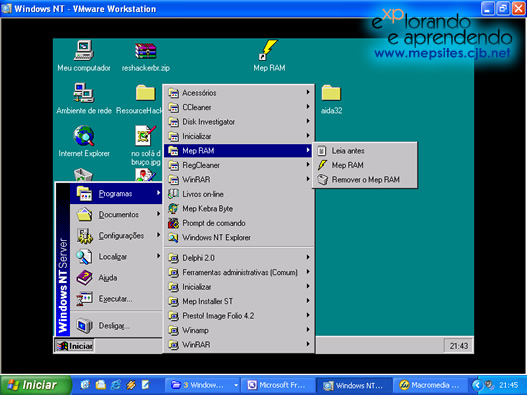The width and height of the screenshot is (527, 395).
Task: Launch Mep RAM from the submenu
Action: coord(365,165)
